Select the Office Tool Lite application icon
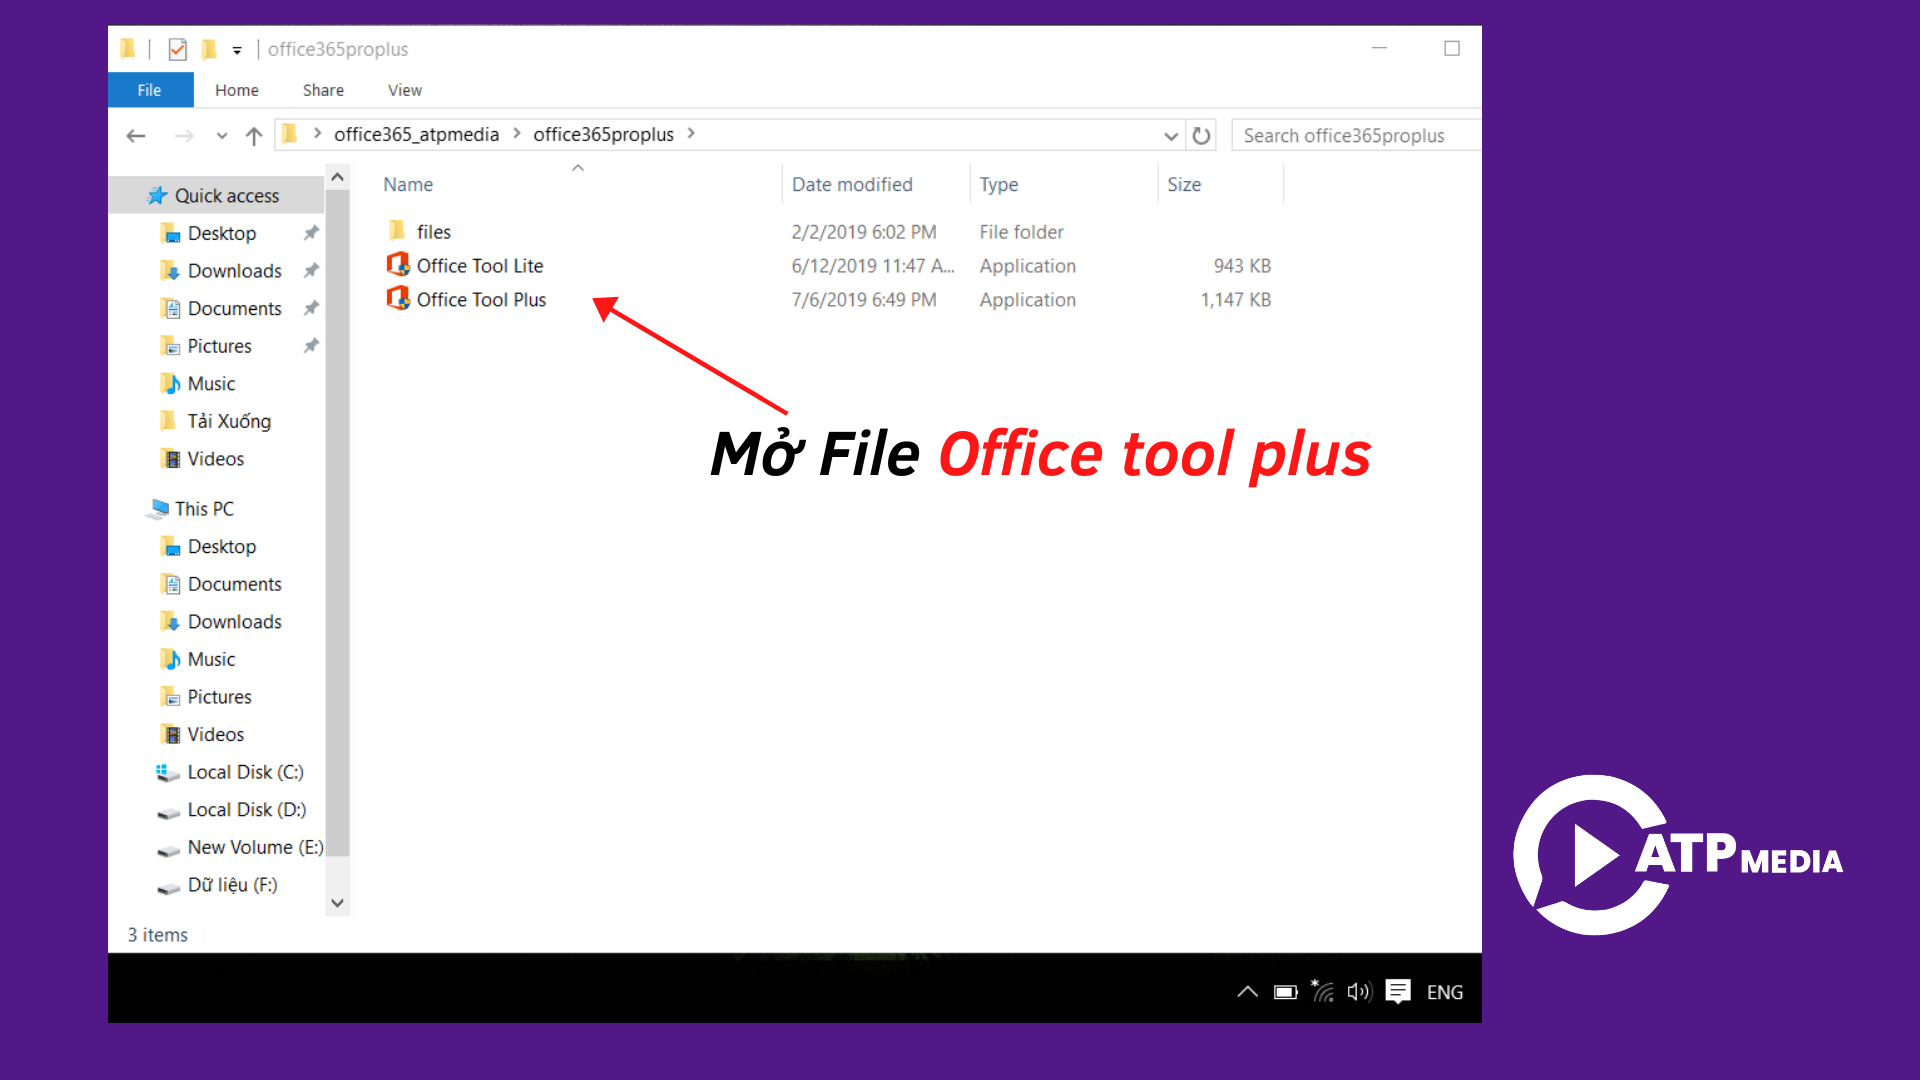The width and height of the screenshot is (1920, 1080). pos(398,264)
